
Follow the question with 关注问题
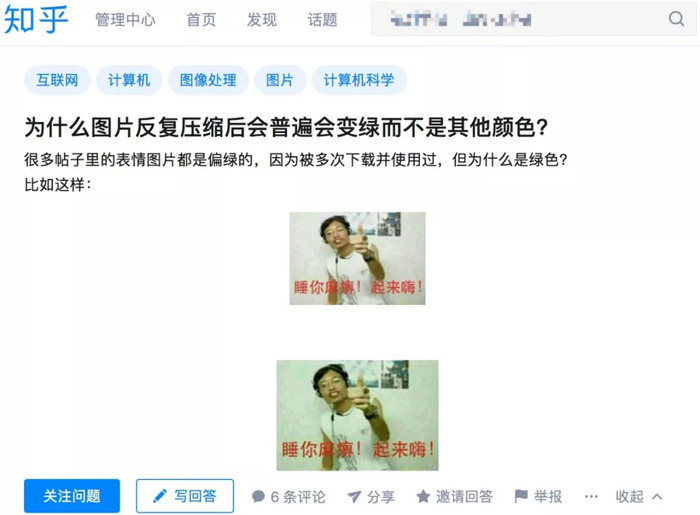72,496
